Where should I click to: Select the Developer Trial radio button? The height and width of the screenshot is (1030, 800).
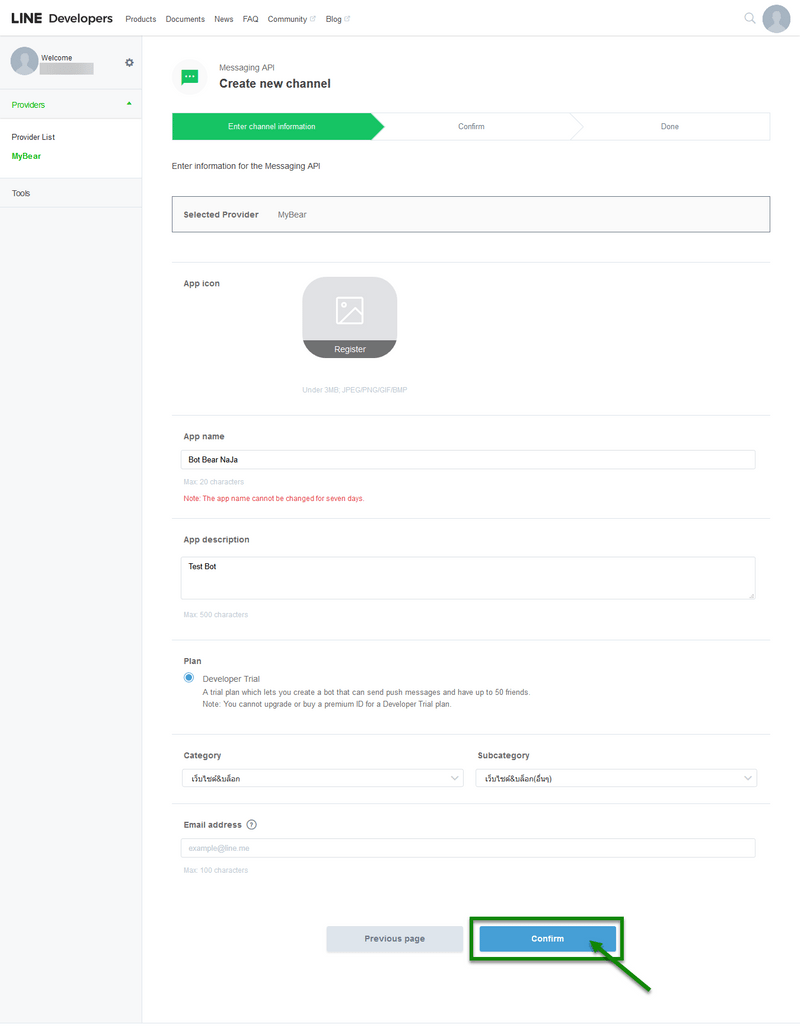189,678
